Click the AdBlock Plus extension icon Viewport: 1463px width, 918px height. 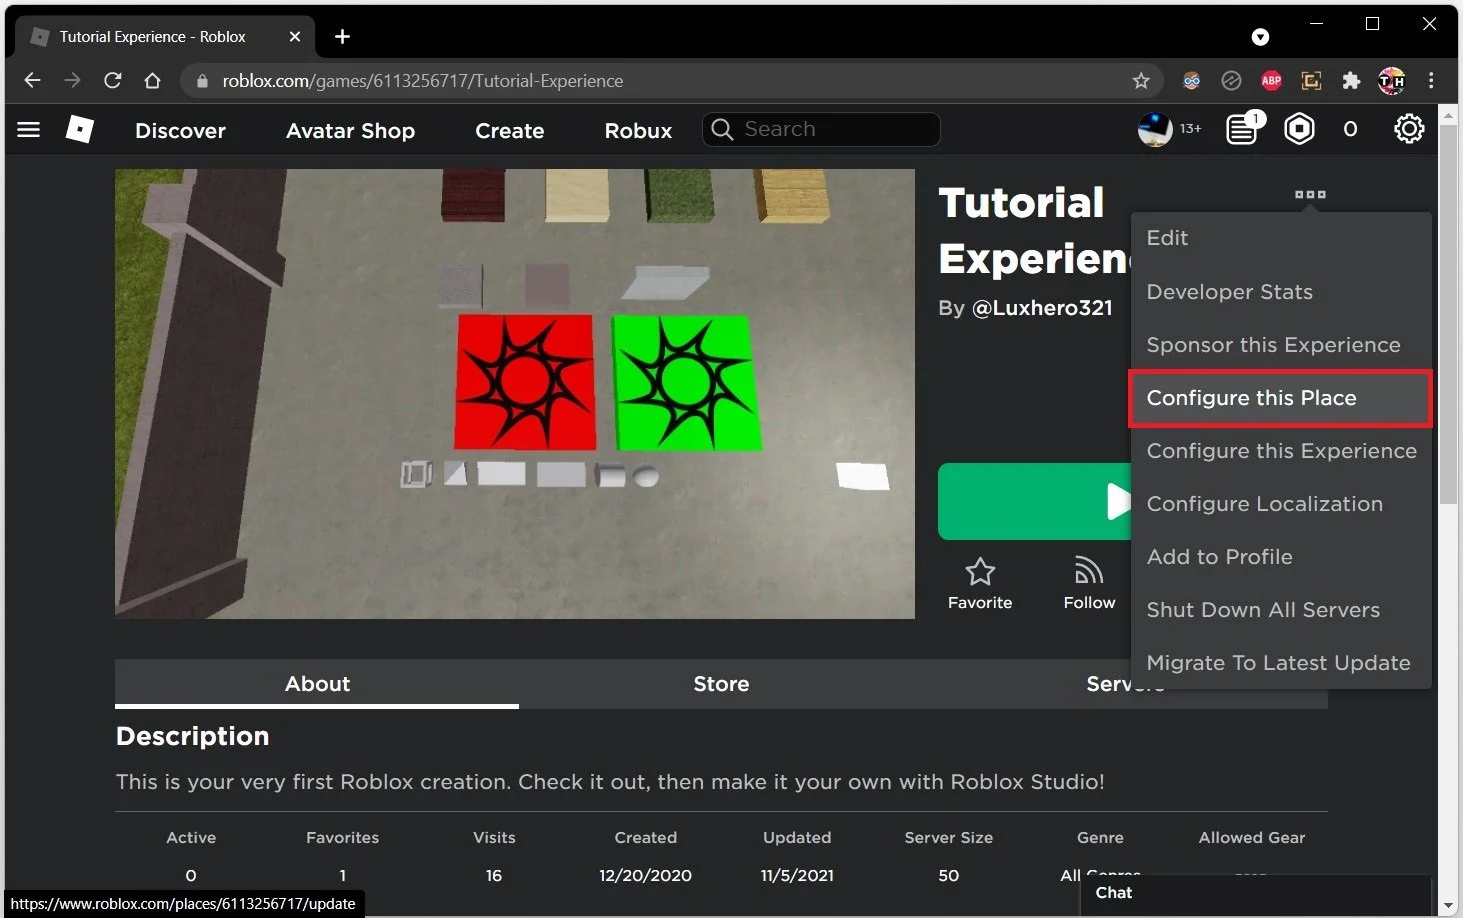pyautogui.click(x=1271, y=81)
